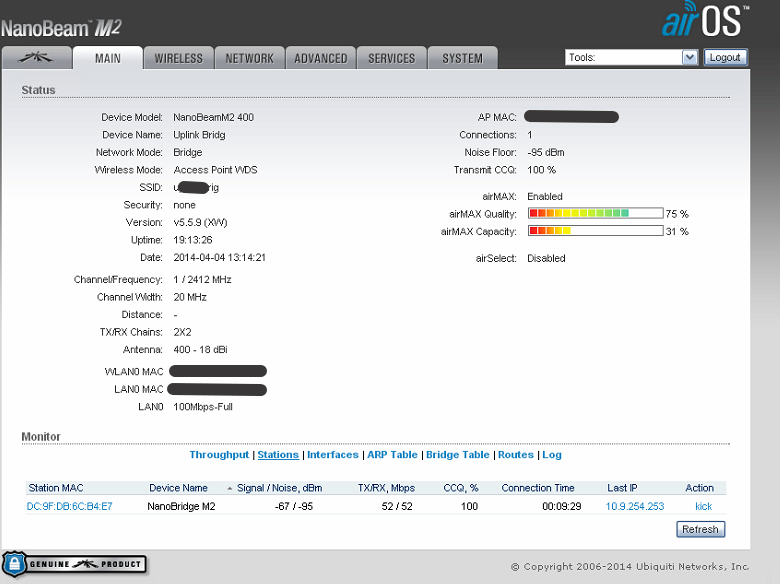Open the SERVICES tab
Image resolution: width=780 pixels, height=584 pixels.
(x=391, y=58)
